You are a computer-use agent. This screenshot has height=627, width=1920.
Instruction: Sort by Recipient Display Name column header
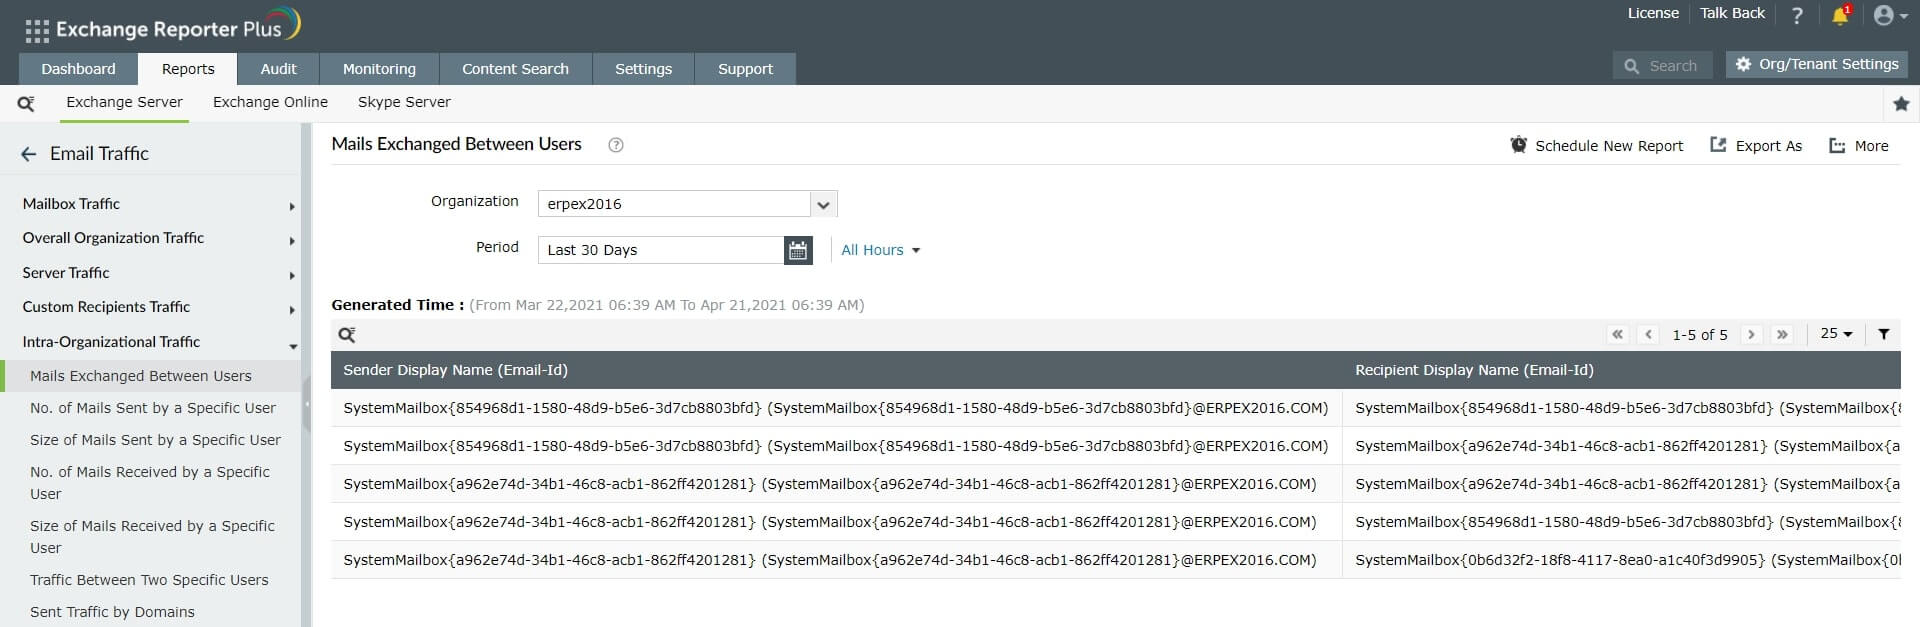pyautogui.click(x=1474, y=370)
